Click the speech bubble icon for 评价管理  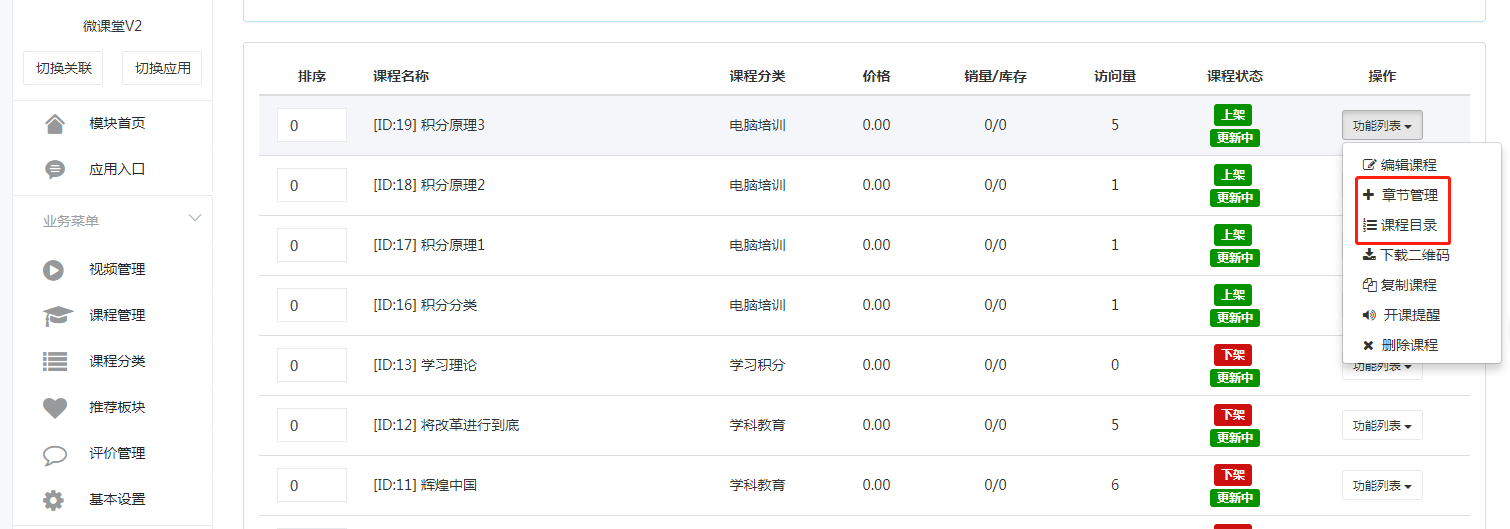click(x=55, y=455)
